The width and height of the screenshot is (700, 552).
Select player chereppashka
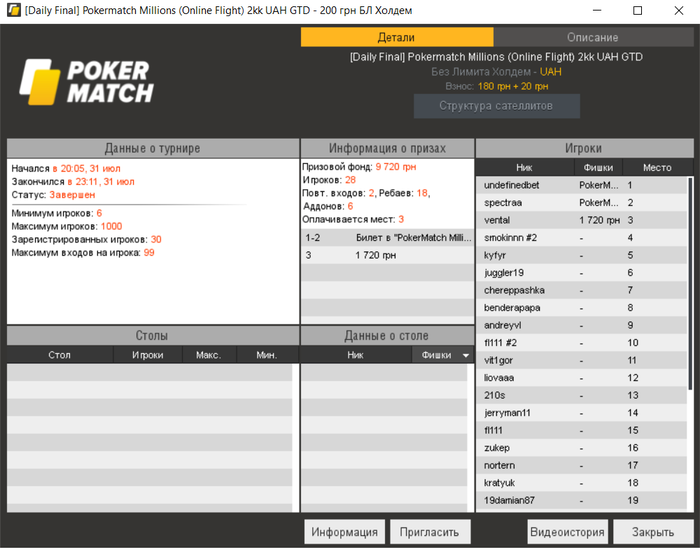click(x=581, y=290)
